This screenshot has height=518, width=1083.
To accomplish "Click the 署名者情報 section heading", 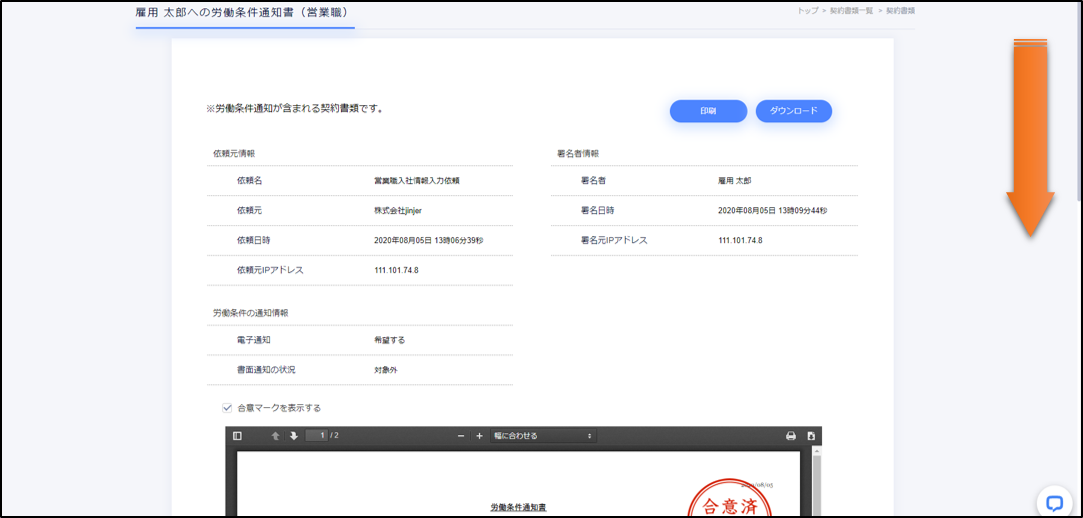I will tap(577, 153).
